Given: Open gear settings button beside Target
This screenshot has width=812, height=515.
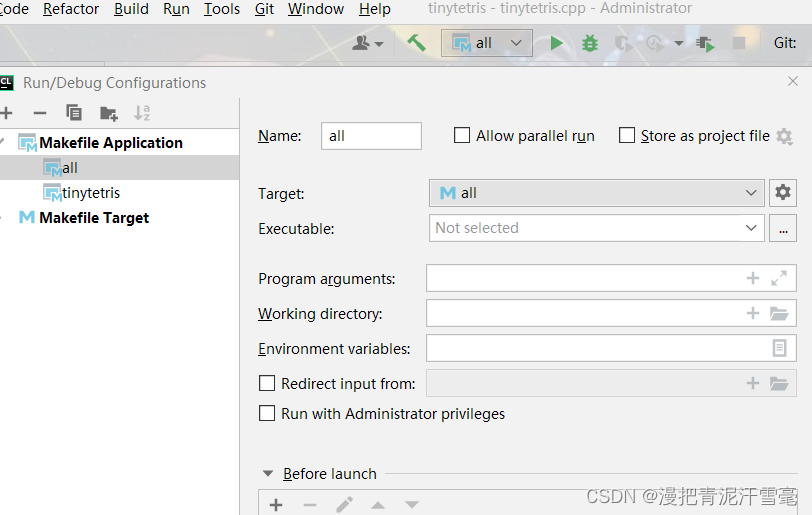Looking at the screenshot, I should coord(783,193).
